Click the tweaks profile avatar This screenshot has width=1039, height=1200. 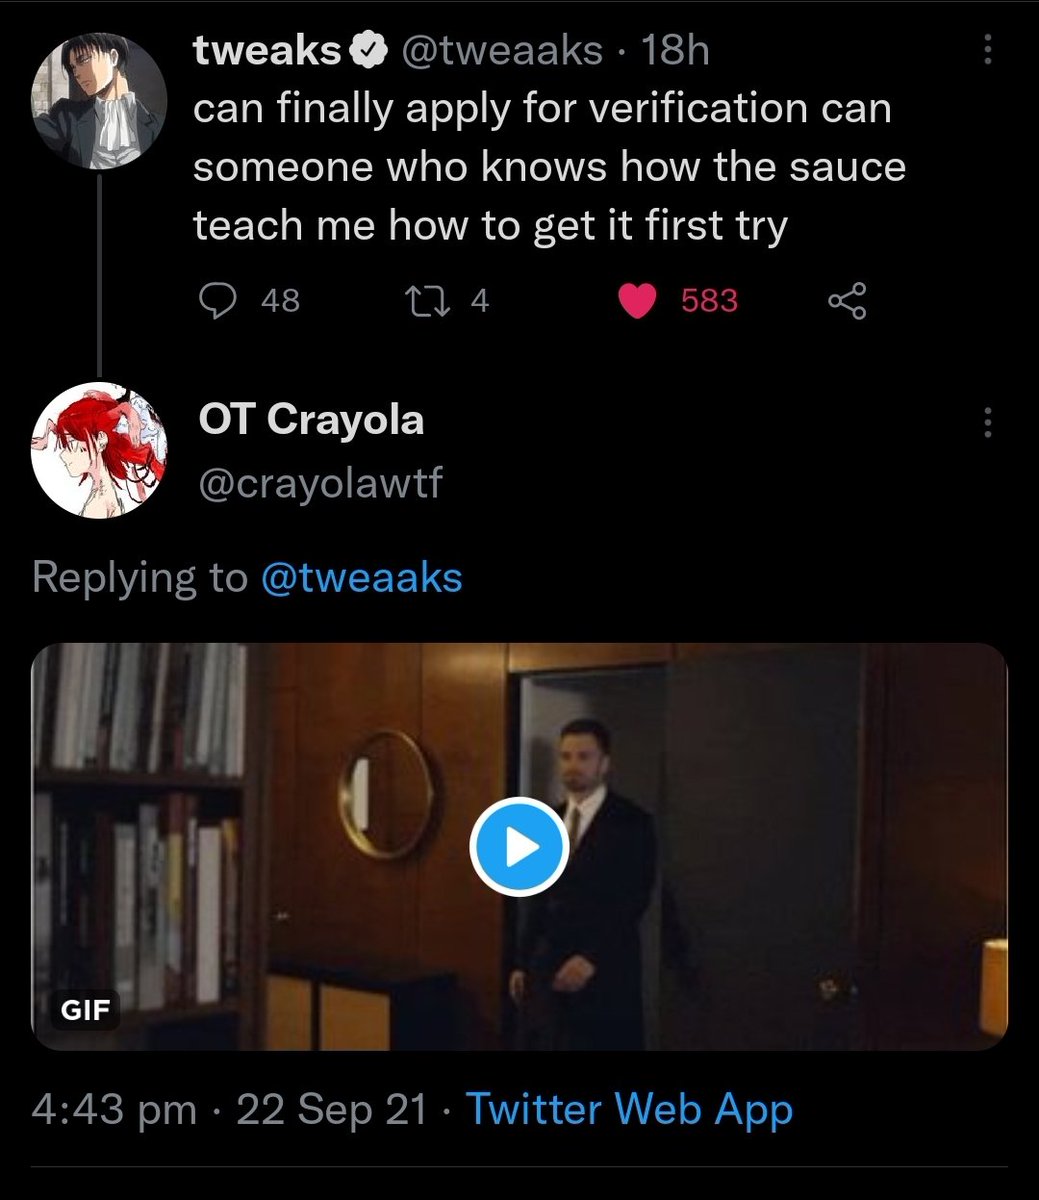pos(98,103)
